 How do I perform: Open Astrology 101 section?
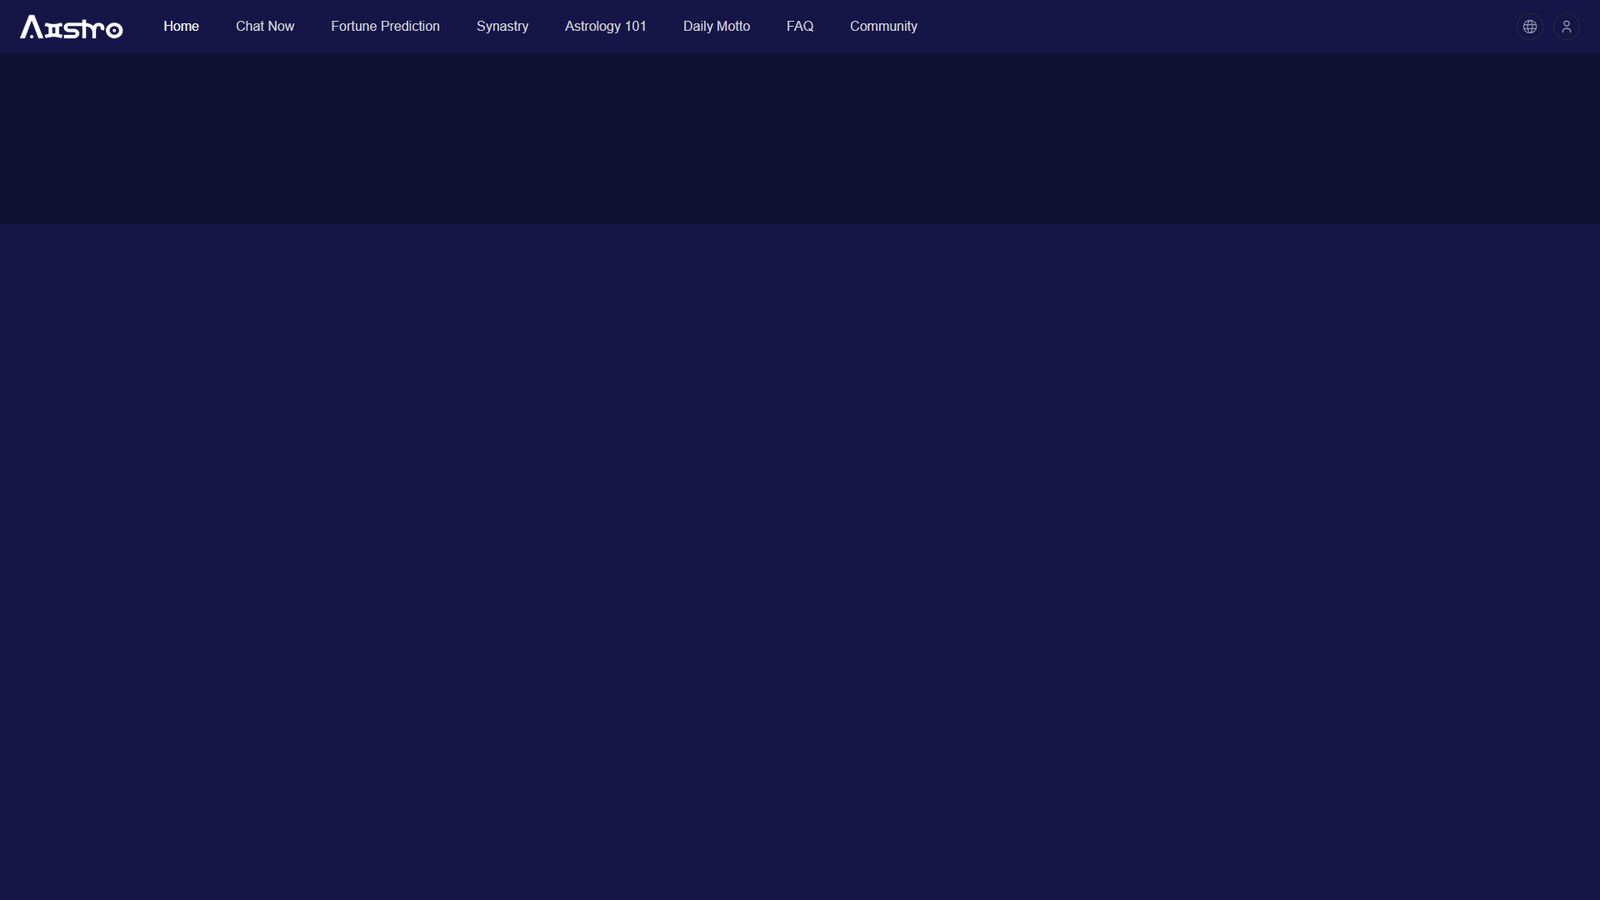(605, 26)
